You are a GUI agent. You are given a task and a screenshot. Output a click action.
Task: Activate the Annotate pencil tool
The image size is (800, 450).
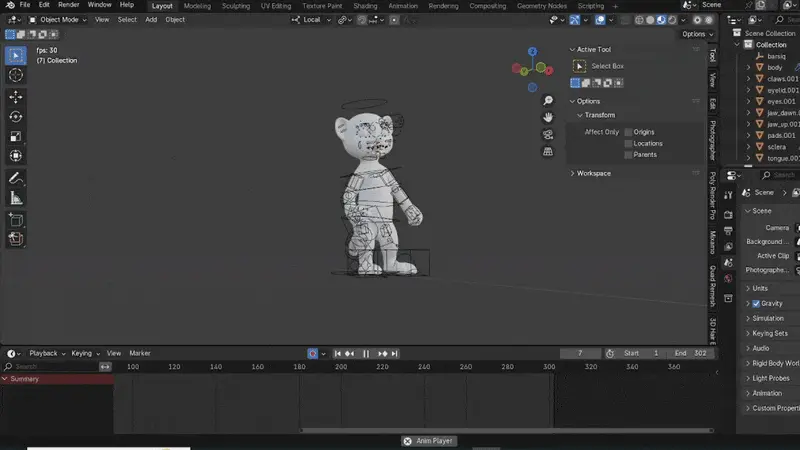[16, 178]
